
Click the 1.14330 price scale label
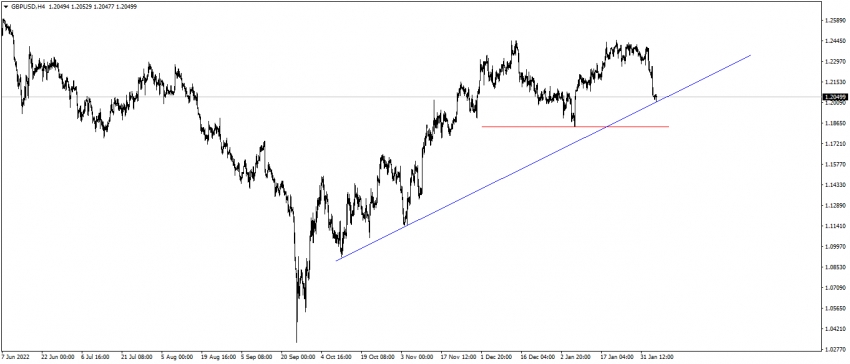(x=834, y=185)
